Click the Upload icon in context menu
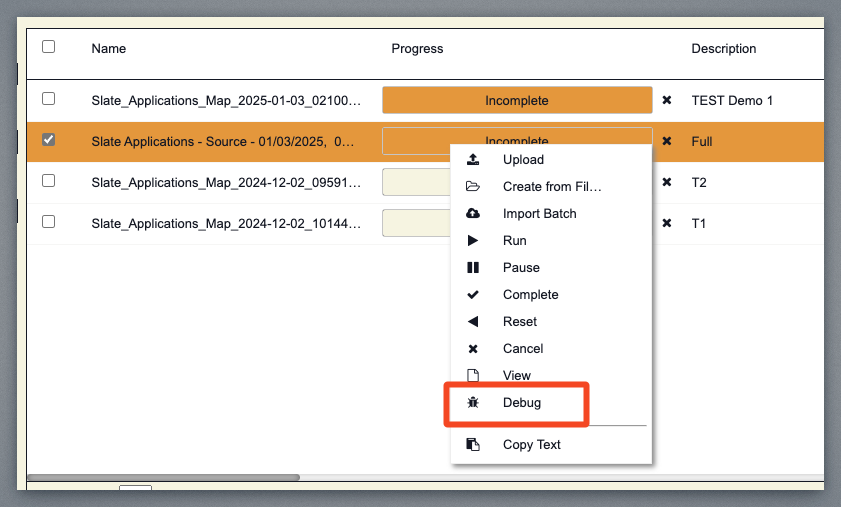The image size is (841, 507). (473, 160)
